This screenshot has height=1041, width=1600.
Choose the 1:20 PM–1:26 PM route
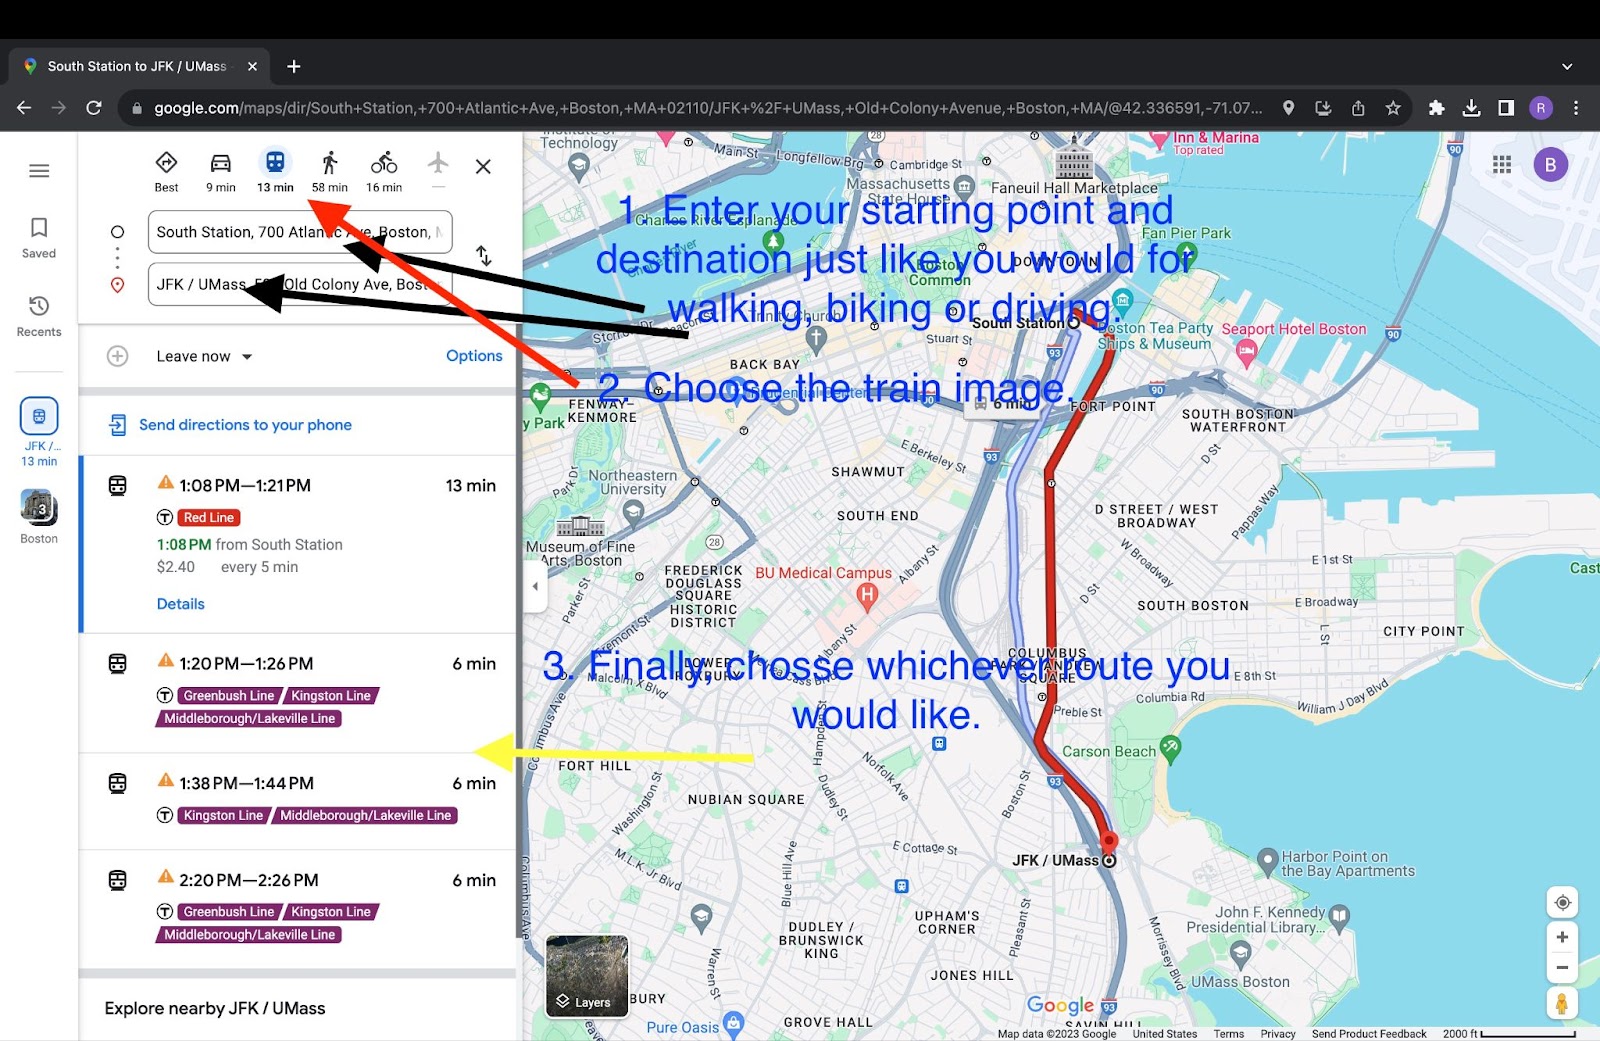click(299, 693)
